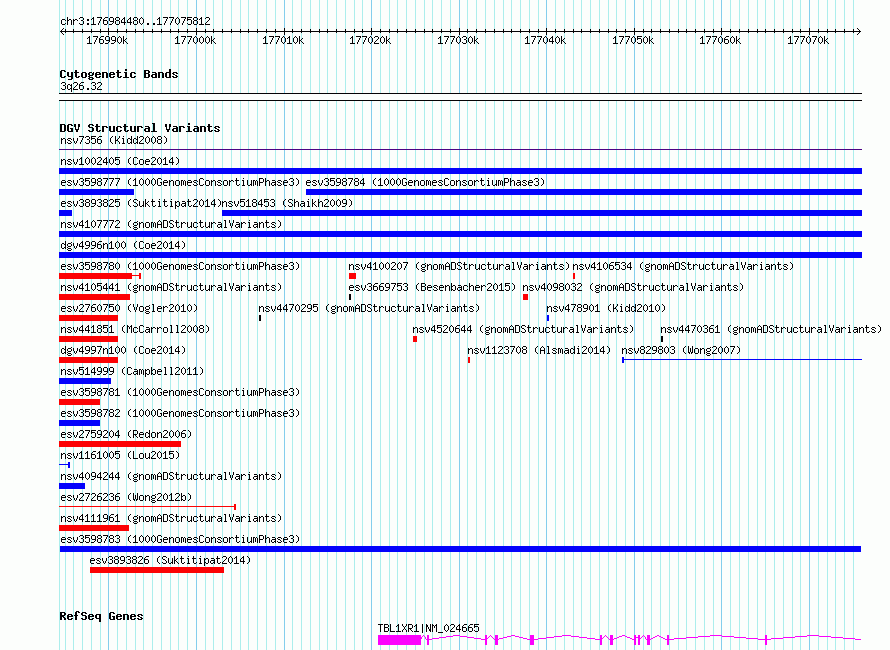
Task: Click the esv3598784 (1000GenomesConsortiumPhase3) label
Action: (425, 182)
